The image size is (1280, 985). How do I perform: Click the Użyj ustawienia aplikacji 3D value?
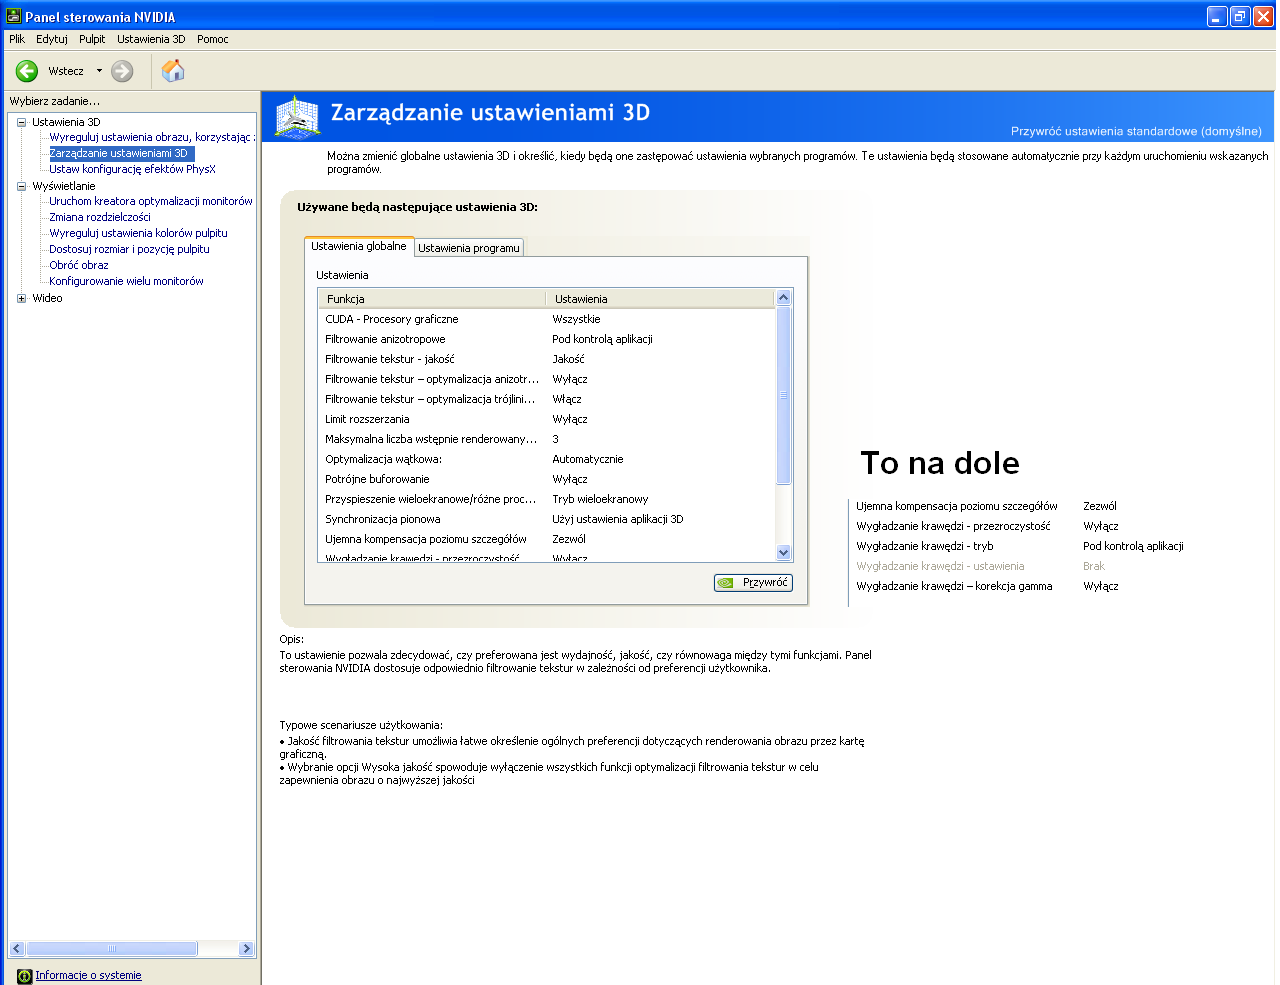618,519
